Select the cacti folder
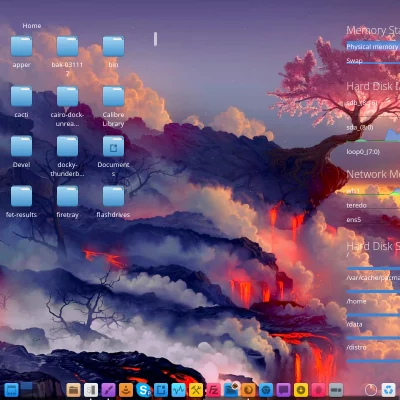The height and width of the screenshot is (400, 400). pos(22,97)
